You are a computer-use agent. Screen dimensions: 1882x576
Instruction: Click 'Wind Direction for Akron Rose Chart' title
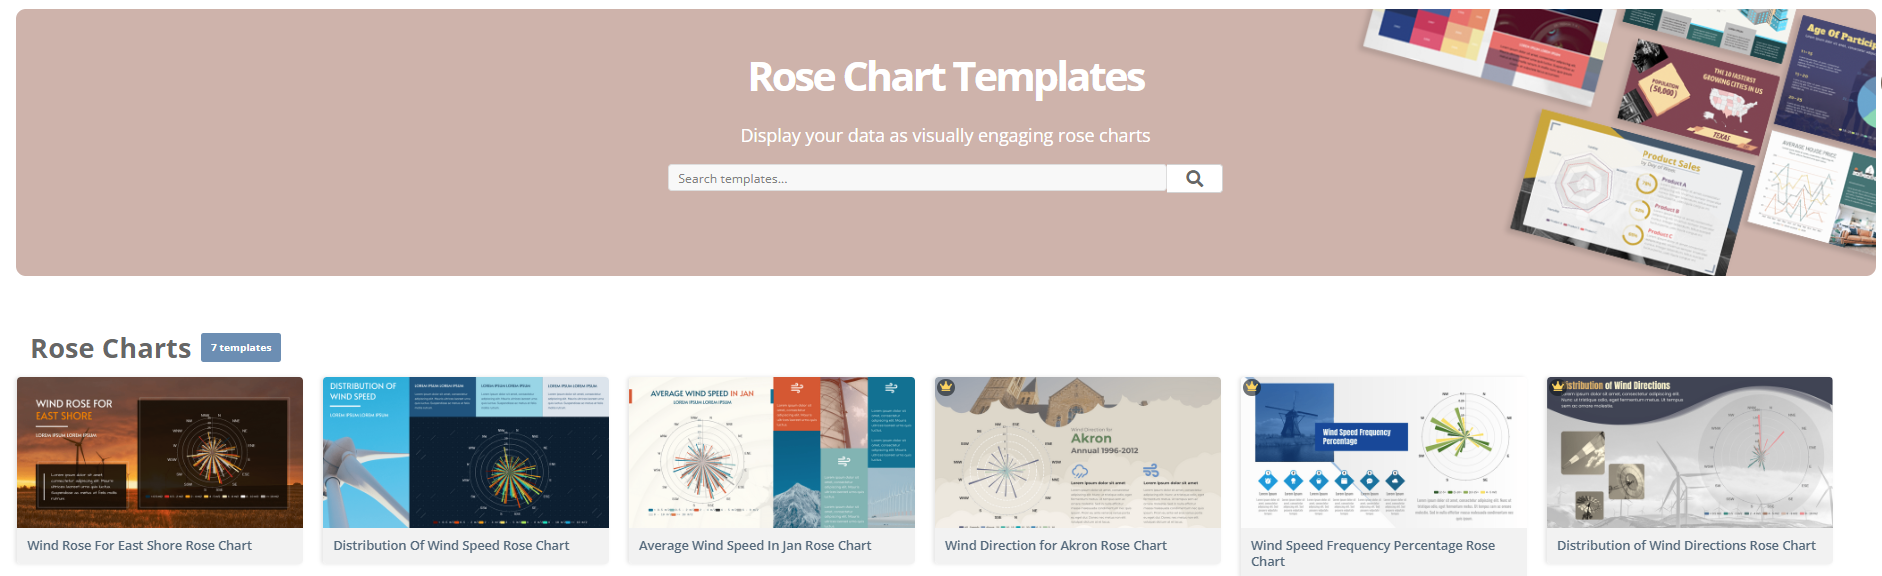coord(1056,546)
